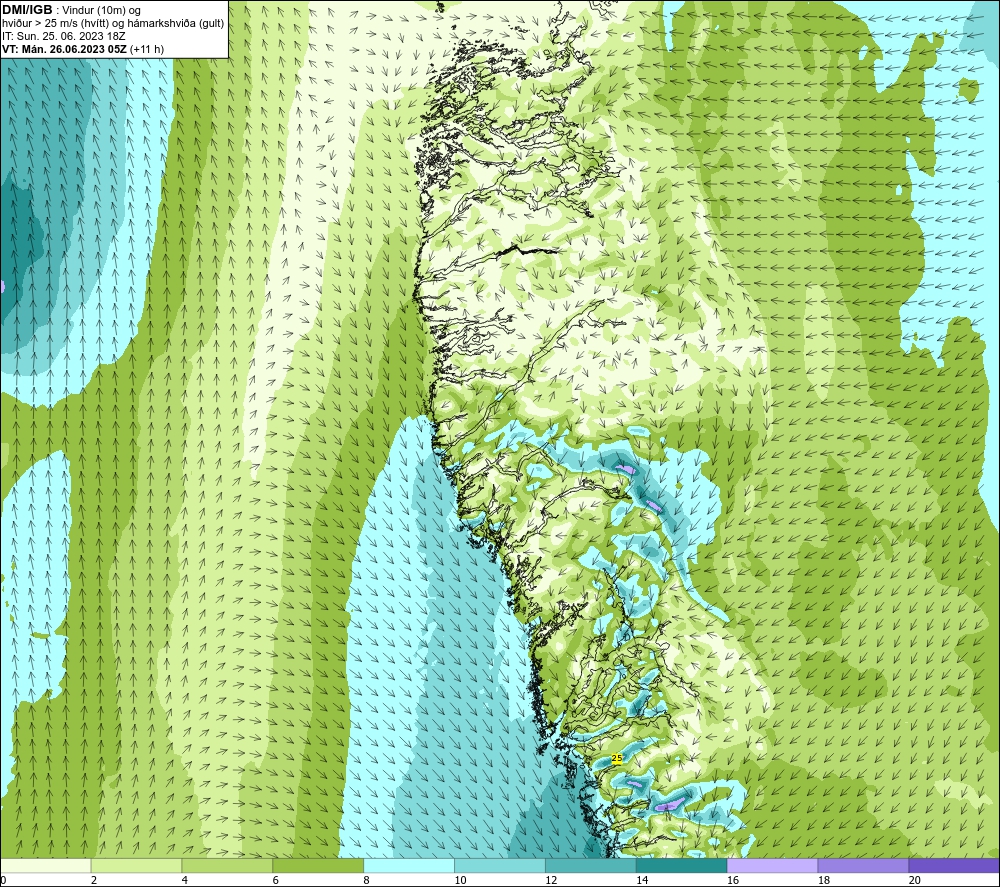Screen dimensions: 1000x887
Task: Click the 18–20 m/s purple legend swatch
Action: [x=864, y=865]
